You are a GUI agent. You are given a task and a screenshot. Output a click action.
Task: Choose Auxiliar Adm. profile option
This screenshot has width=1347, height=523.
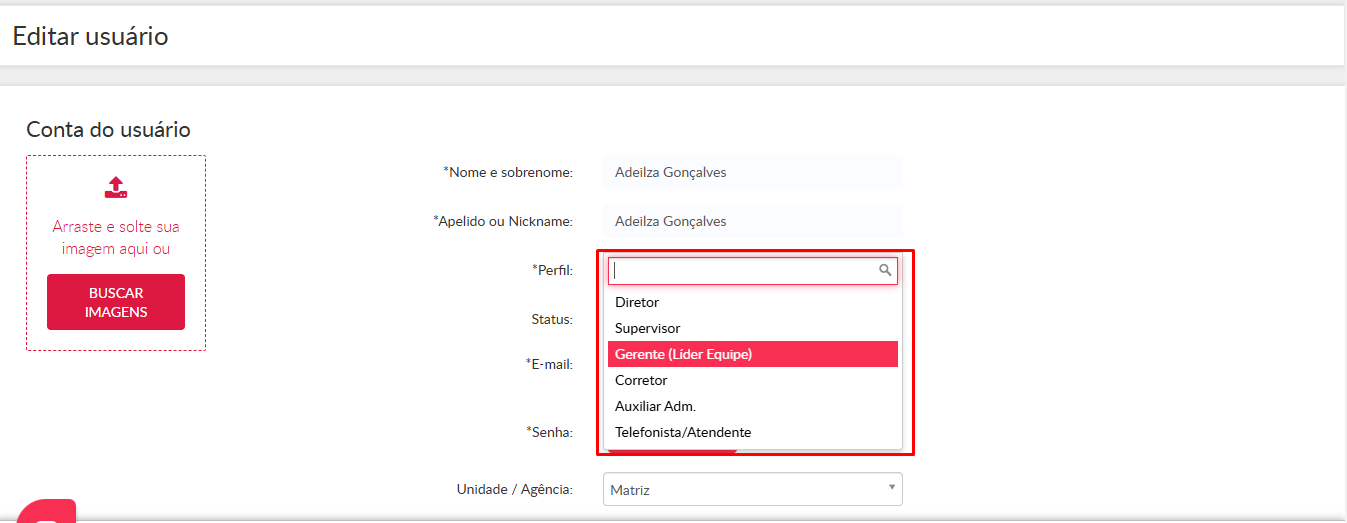(753, 406)
